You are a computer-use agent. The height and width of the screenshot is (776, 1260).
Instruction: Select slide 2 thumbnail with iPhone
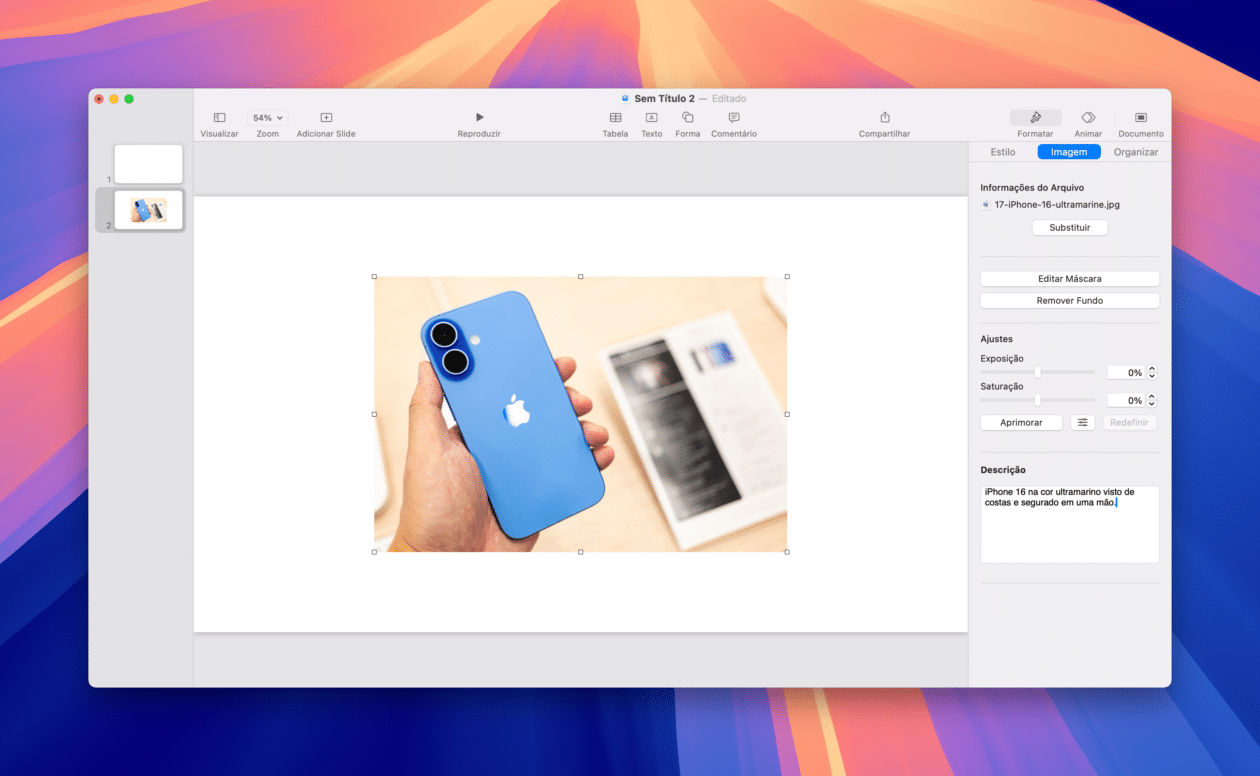point(149,210)
